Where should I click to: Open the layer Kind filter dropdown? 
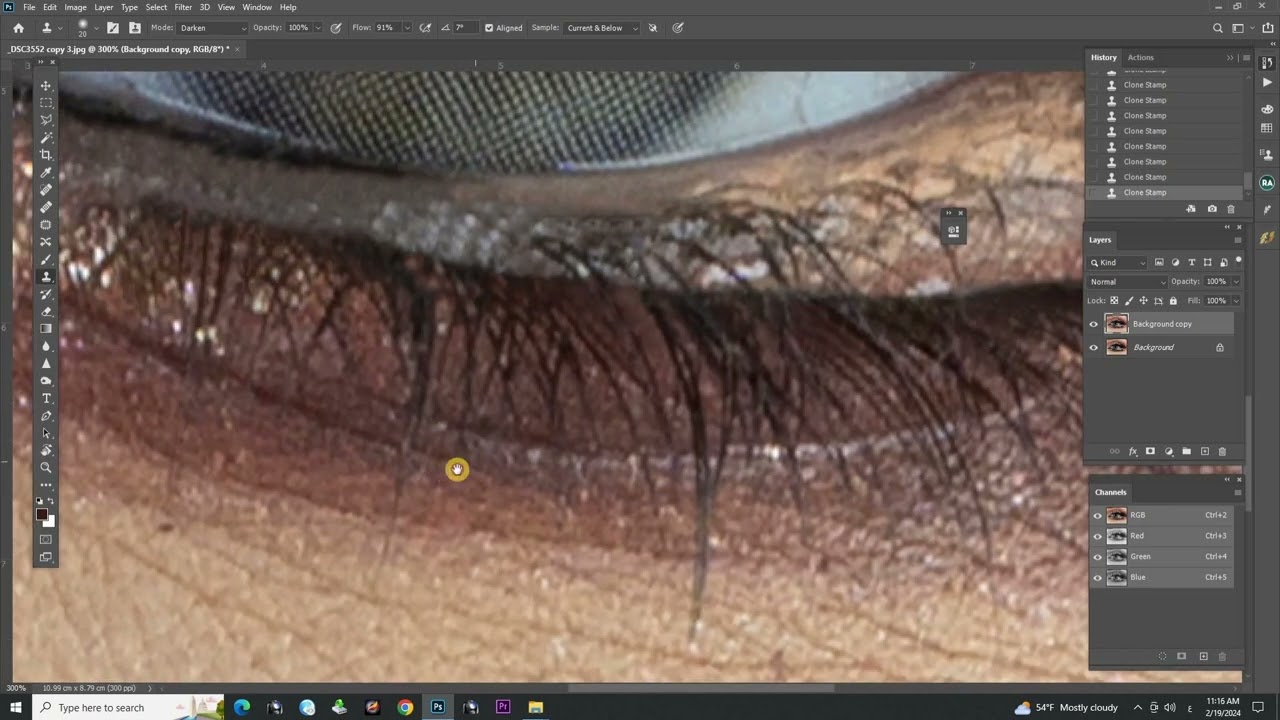(x=1118, y=262)
